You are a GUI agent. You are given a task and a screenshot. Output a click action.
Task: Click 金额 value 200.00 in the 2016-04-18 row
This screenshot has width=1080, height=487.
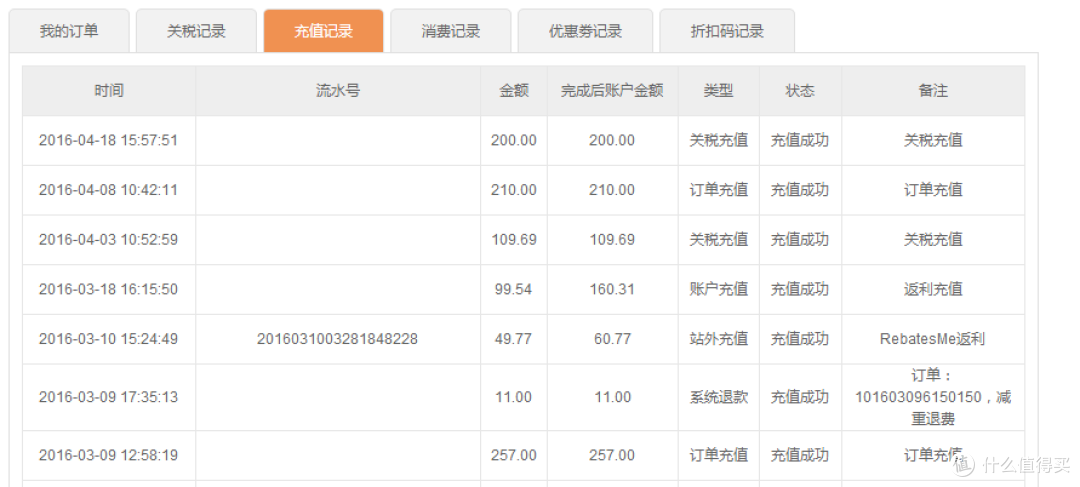click(514, 141)
